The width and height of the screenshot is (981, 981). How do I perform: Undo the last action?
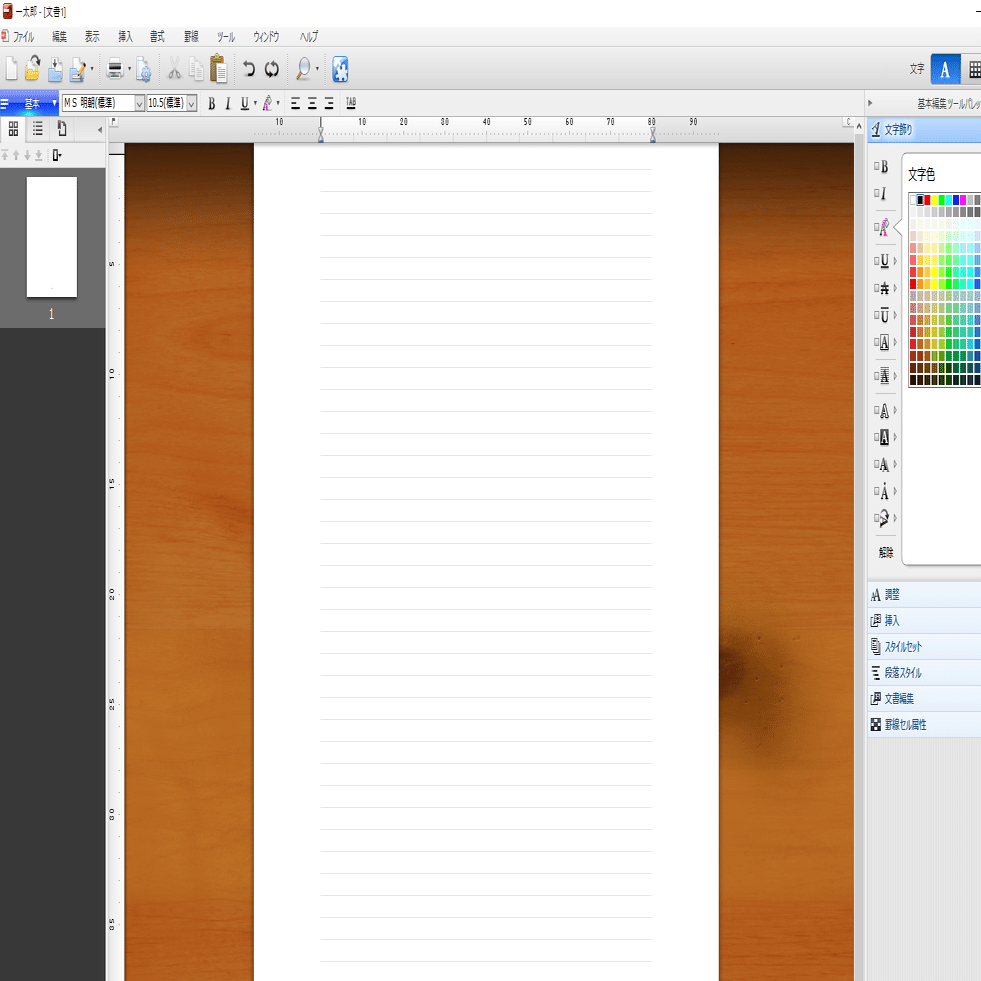[249, 69]
